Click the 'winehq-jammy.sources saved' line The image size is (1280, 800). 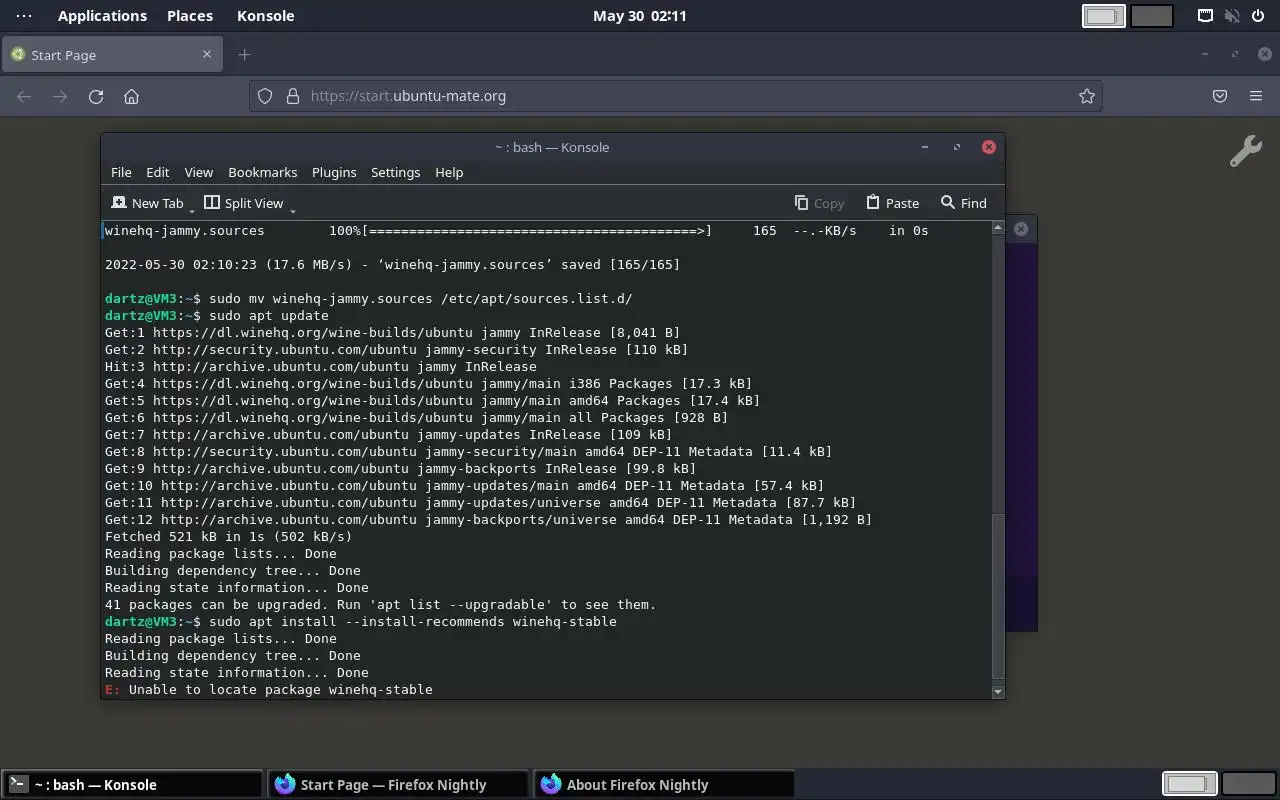[x=393, y=265]
